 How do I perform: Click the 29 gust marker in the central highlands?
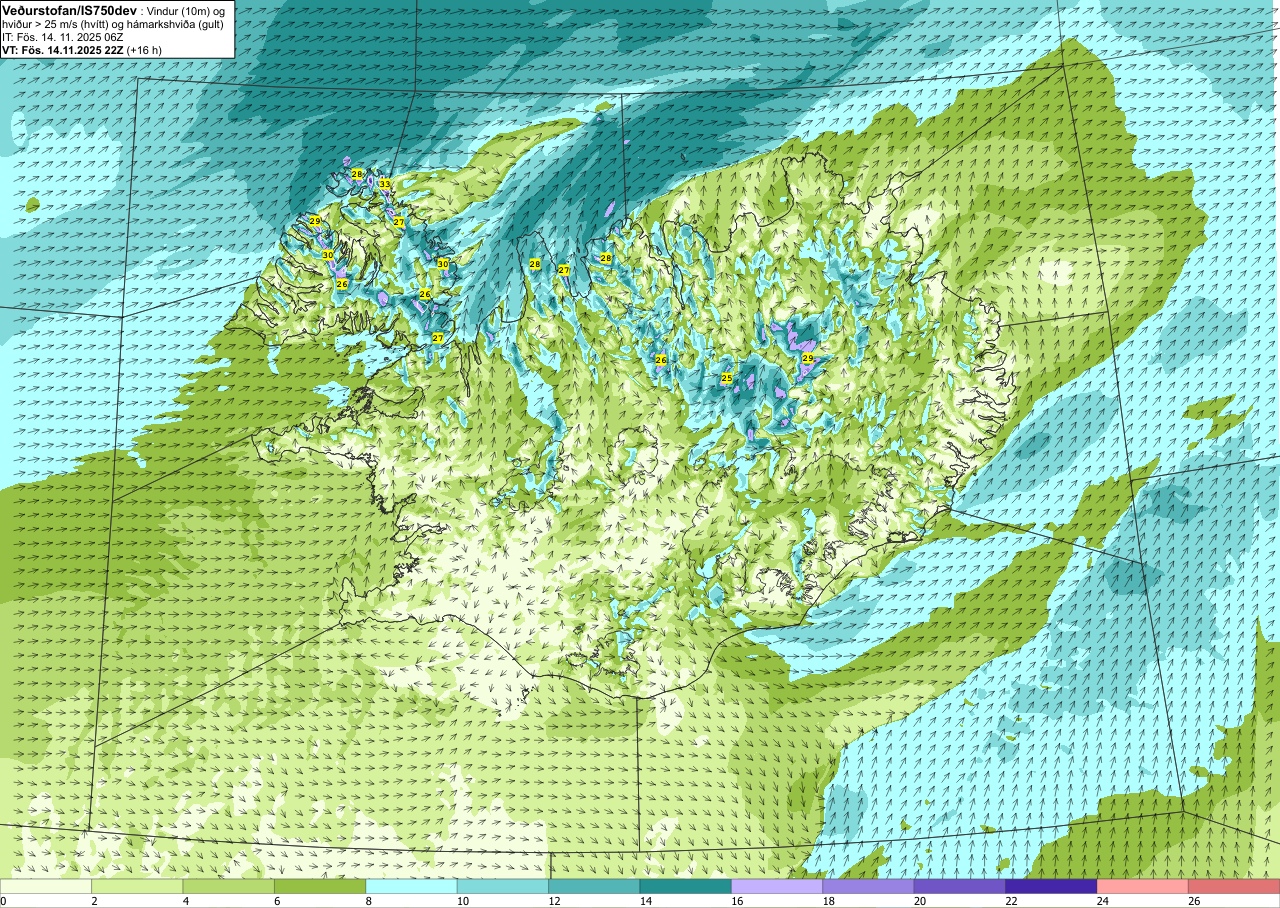808,358
